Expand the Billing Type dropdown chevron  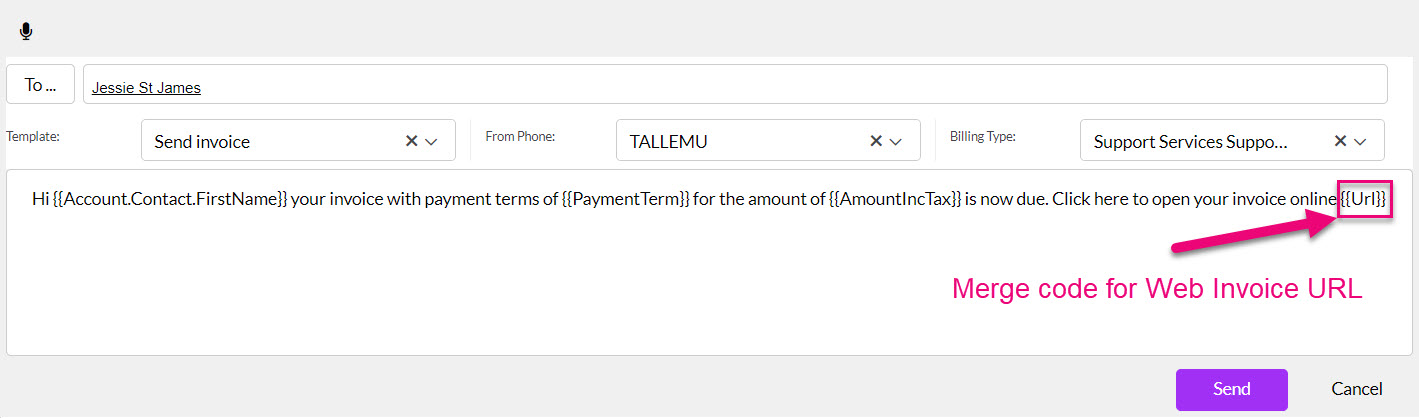click(1361, 142)
